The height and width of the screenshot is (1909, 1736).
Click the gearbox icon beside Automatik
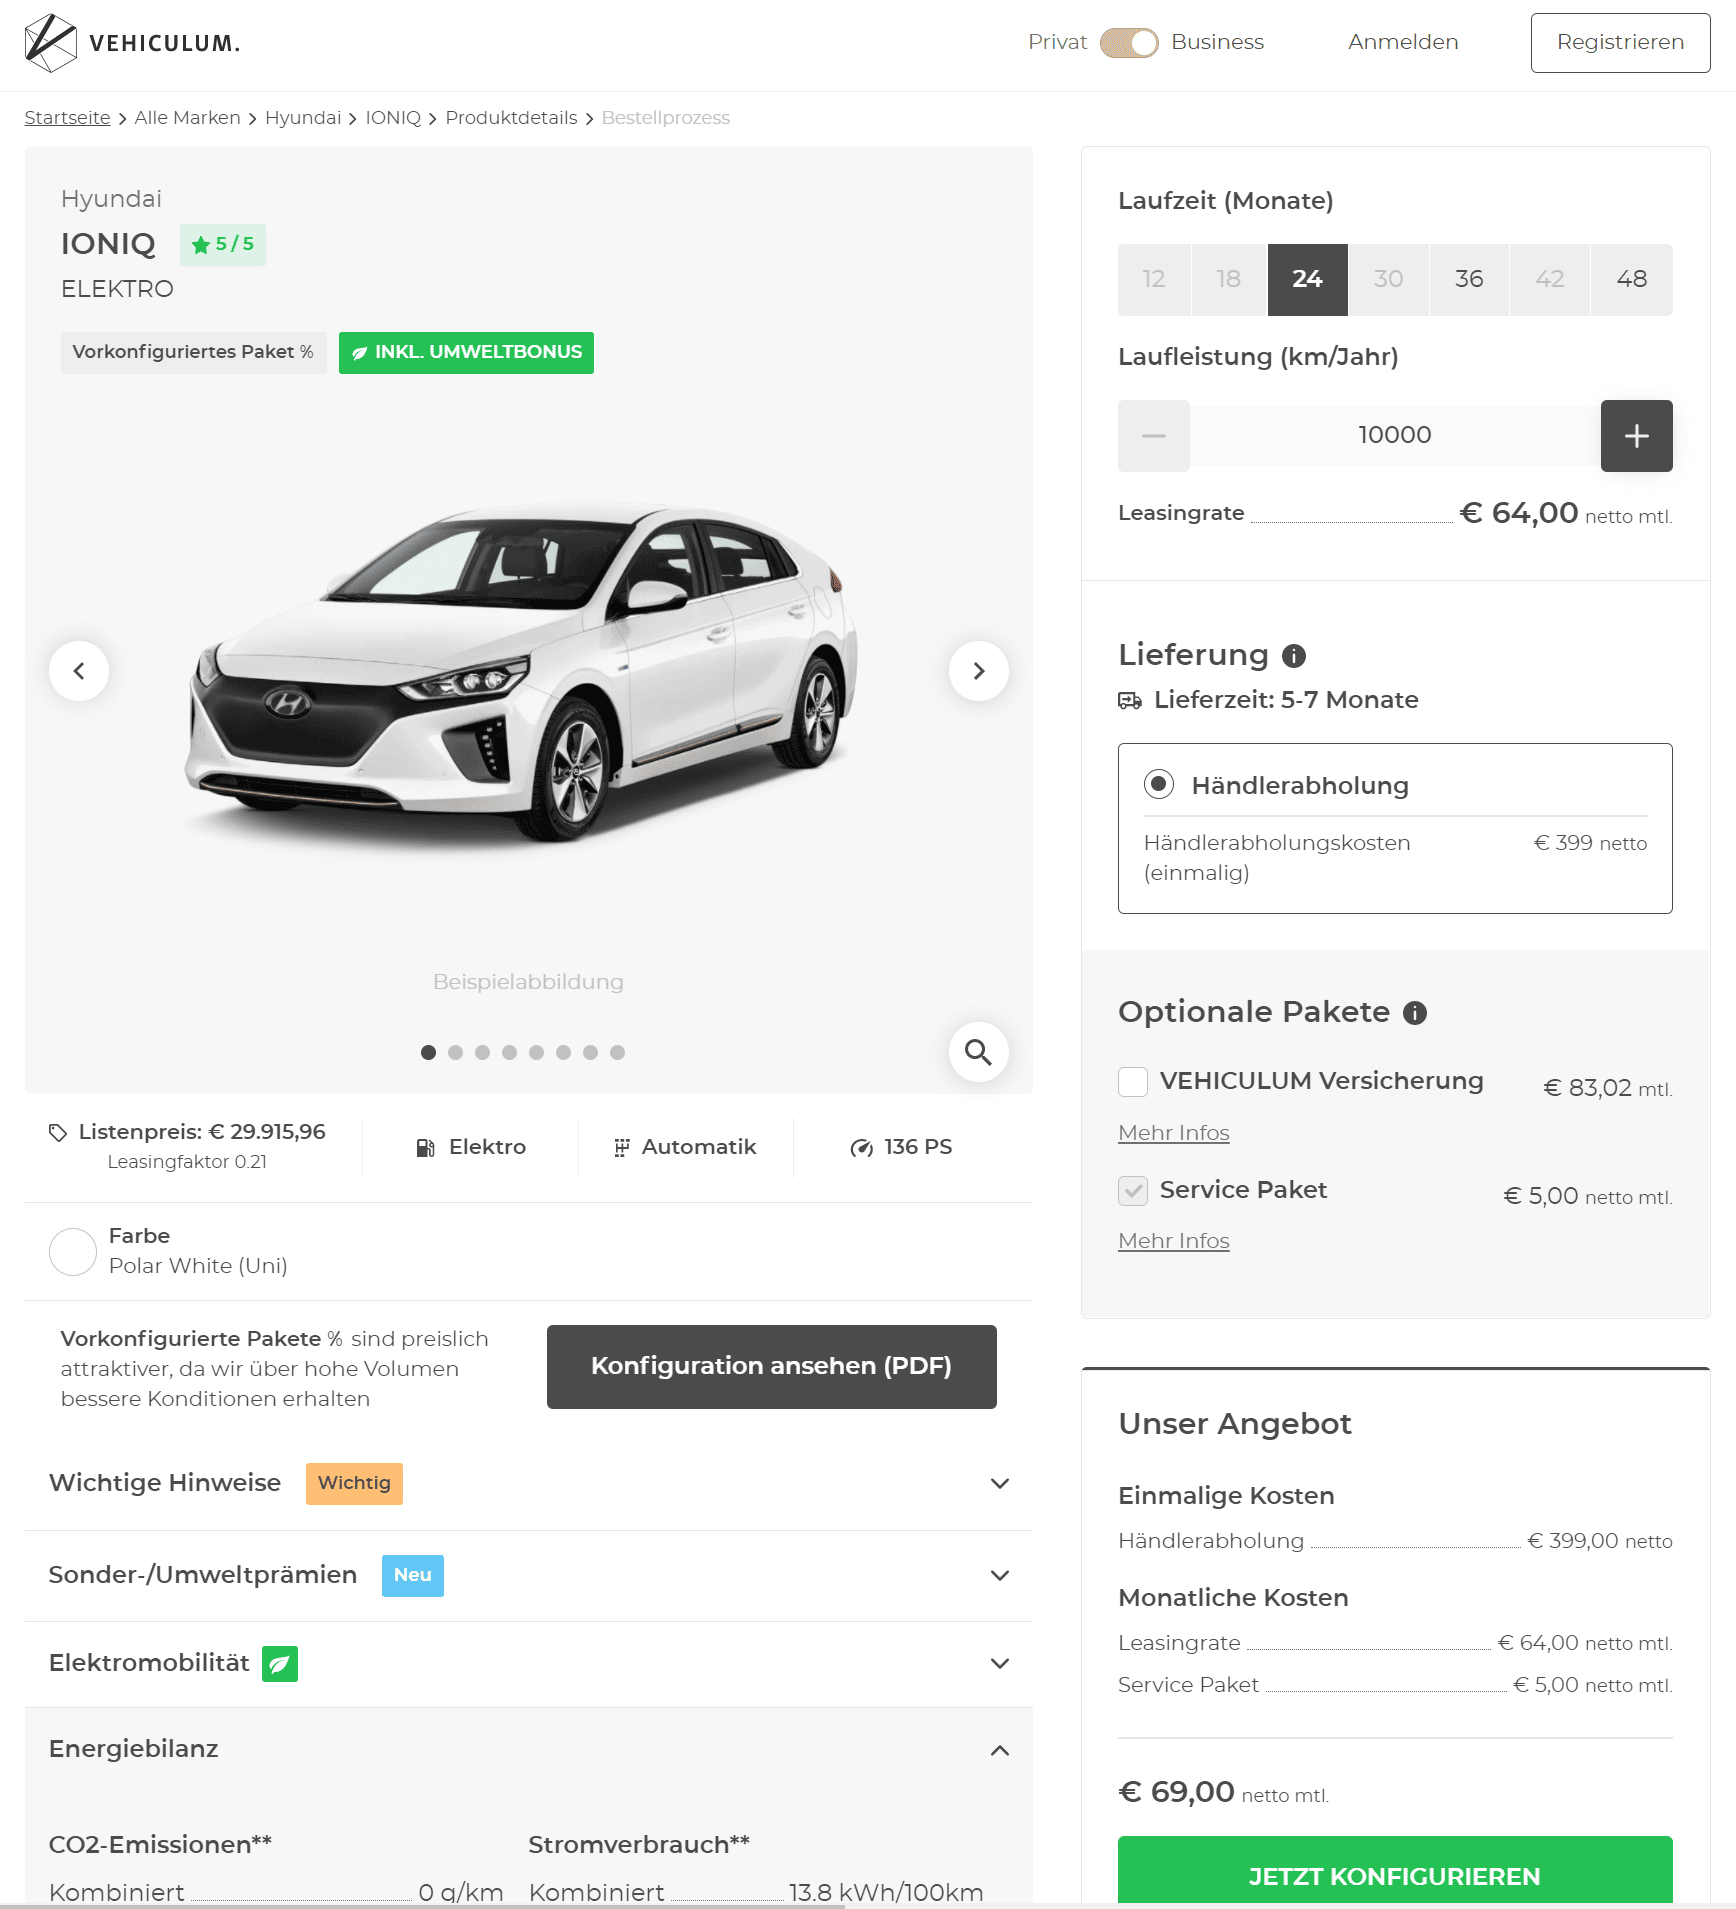tap(621, 1148)
